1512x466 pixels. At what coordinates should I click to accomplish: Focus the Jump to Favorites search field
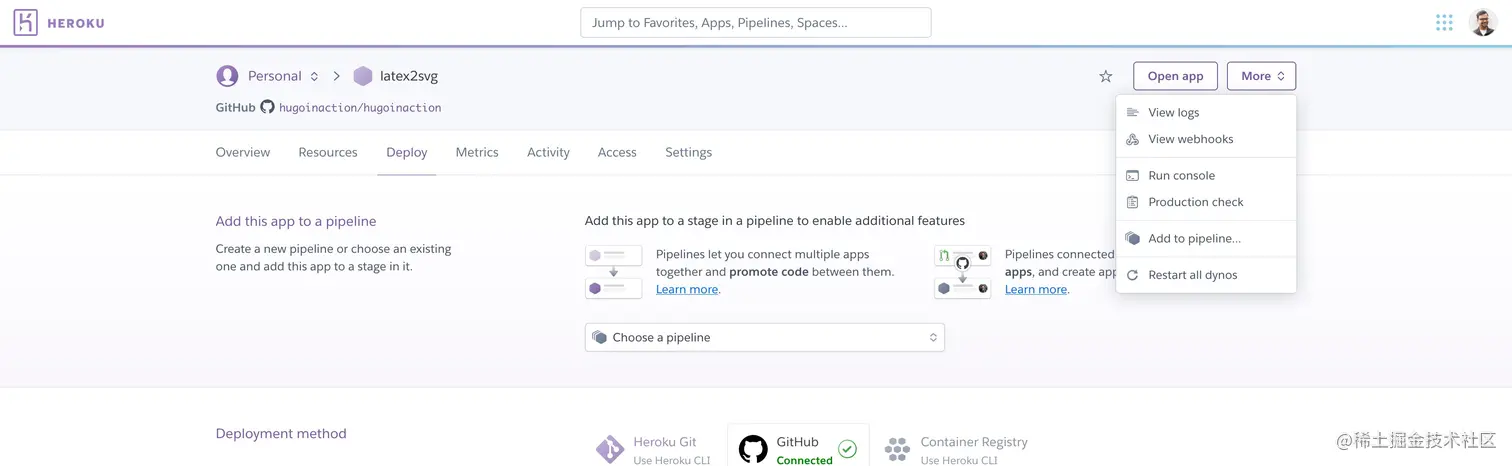coord(755,23)
